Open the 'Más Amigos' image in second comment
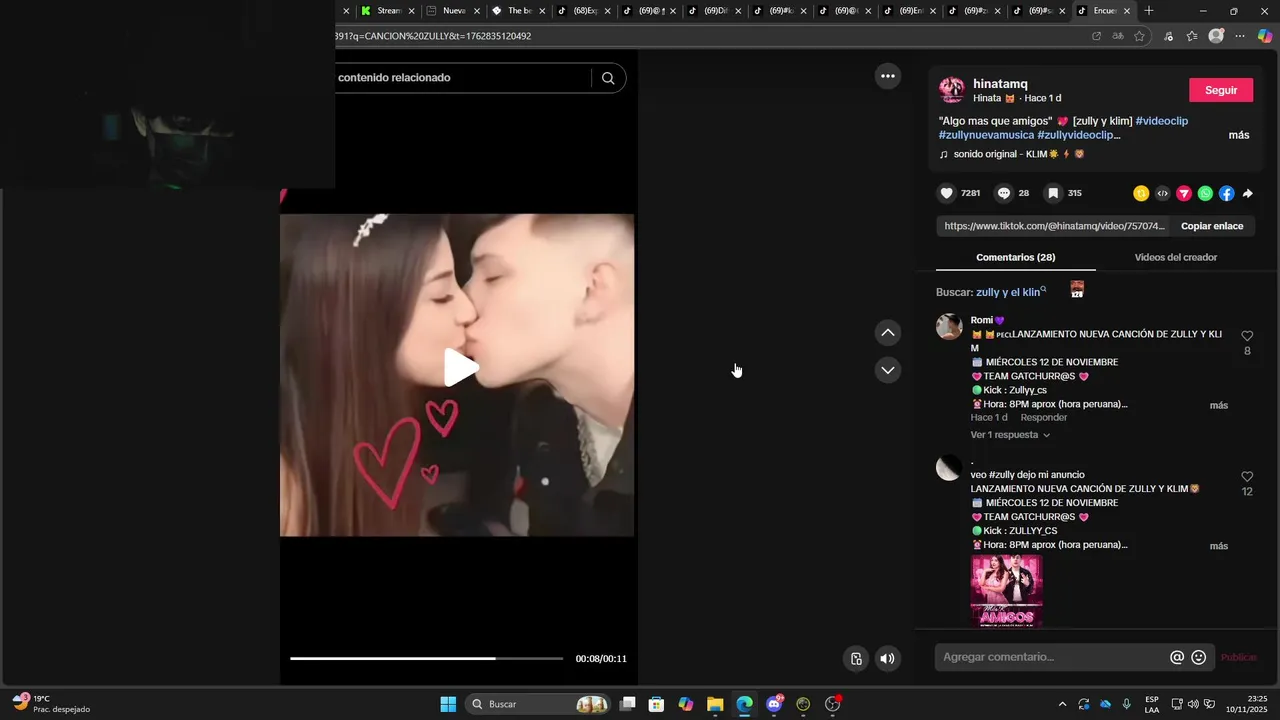Screen dimensions: 1280x720 pyautogui.click(x=1007, y=591)
